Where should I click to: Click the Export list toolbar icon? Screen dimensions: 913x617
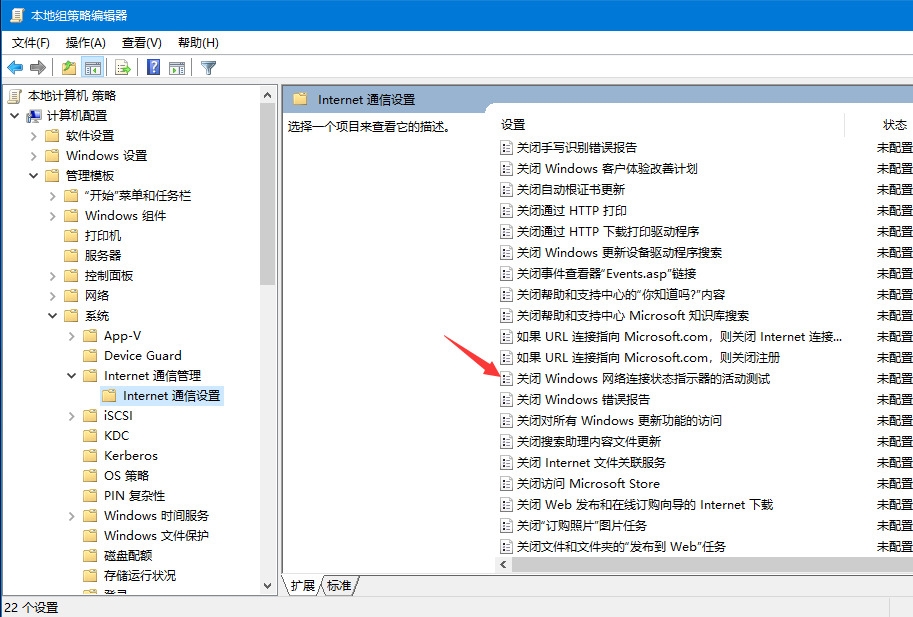[x=123, y=68]
